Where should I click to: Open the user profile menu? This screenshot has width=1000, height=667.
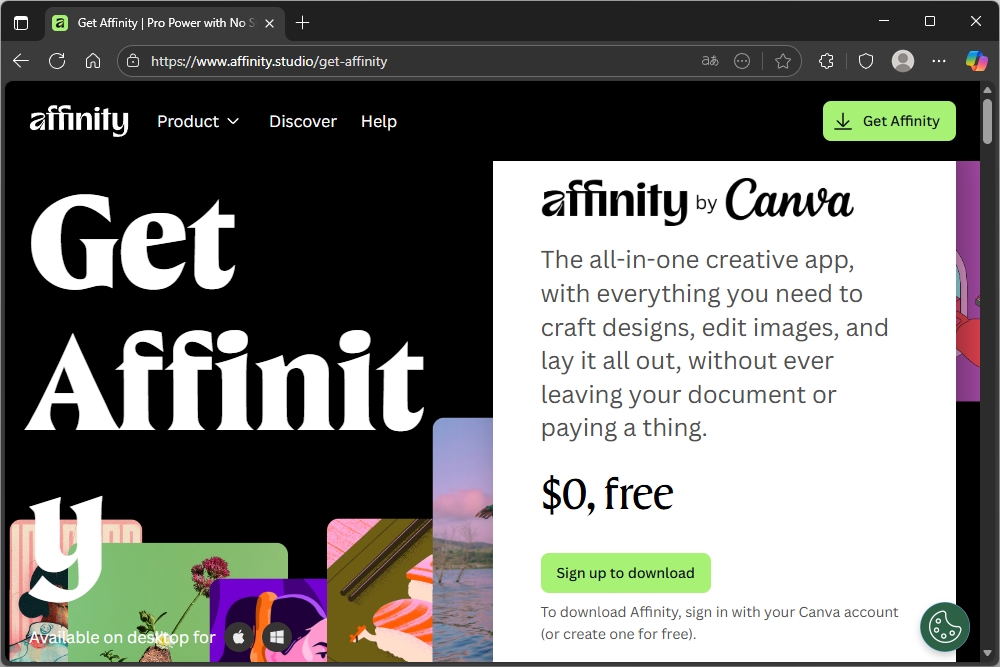(902, 61)
